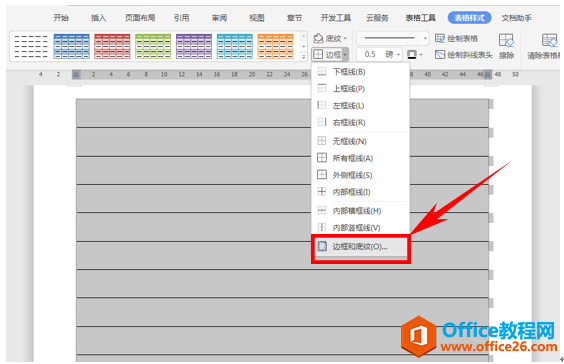Switch to the 插入 tab
This screenshot has height=364, width=564.
pyautogui.click(x=98, y=18)
